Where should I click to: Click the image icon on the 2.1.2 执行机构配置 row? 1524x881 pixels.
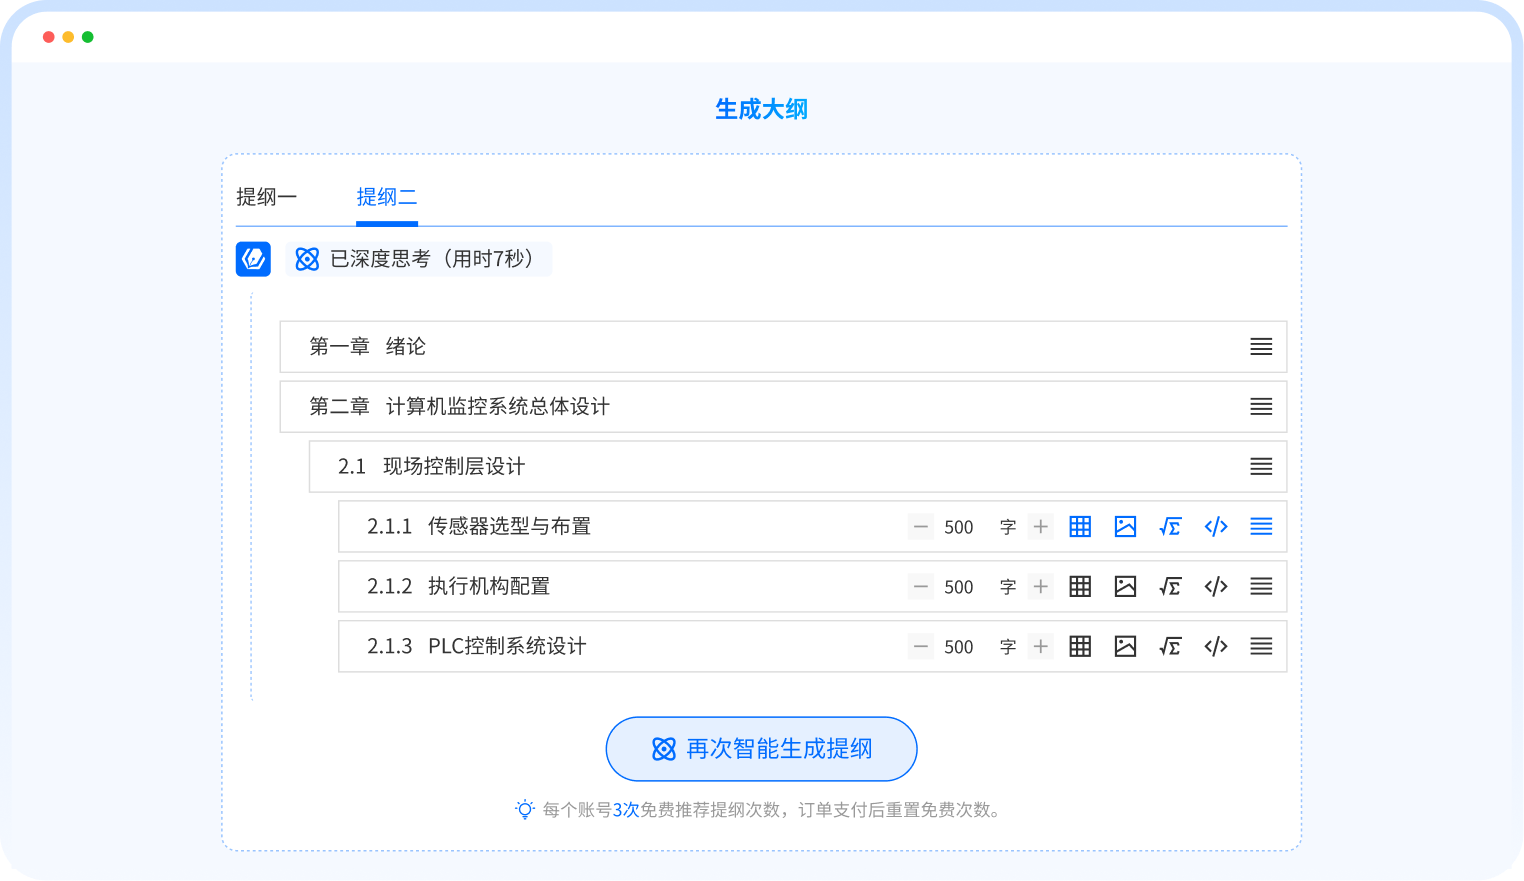1125,586
